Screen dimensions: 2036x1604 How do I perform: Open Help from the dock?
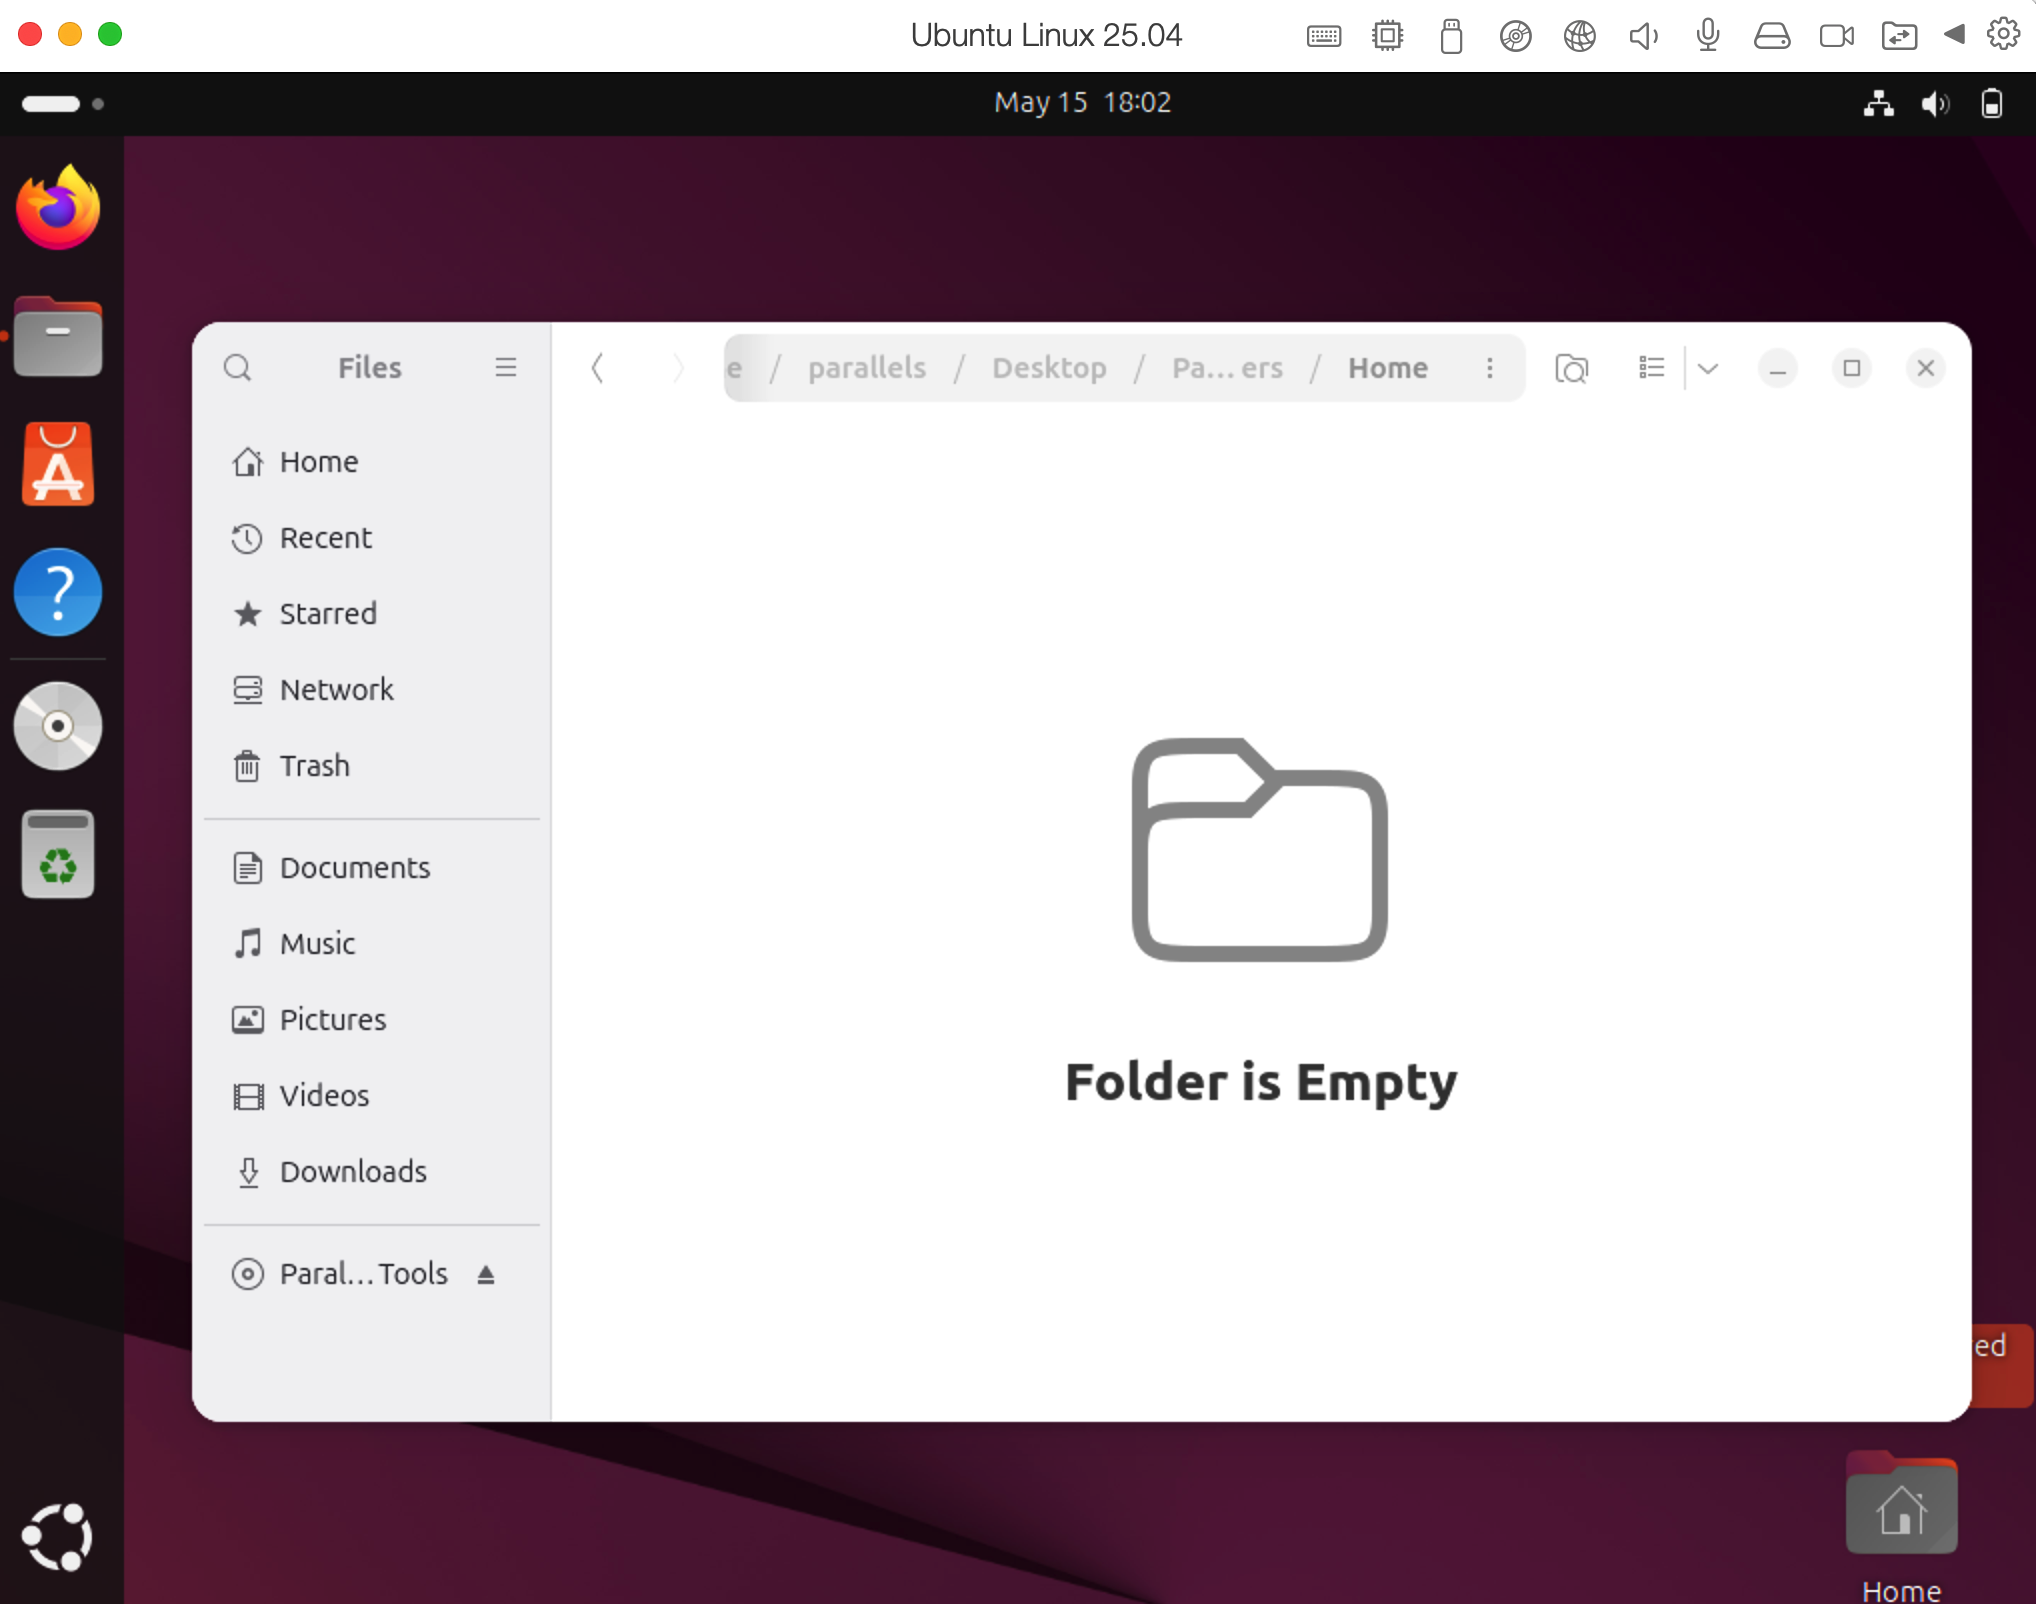coord(57,592)
